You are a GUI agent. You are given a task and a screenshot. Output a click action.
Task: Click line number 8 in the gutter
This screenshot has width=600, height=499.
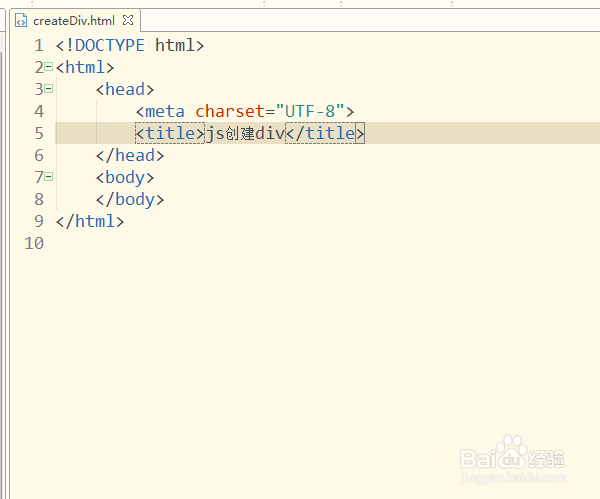pos(39,199)
